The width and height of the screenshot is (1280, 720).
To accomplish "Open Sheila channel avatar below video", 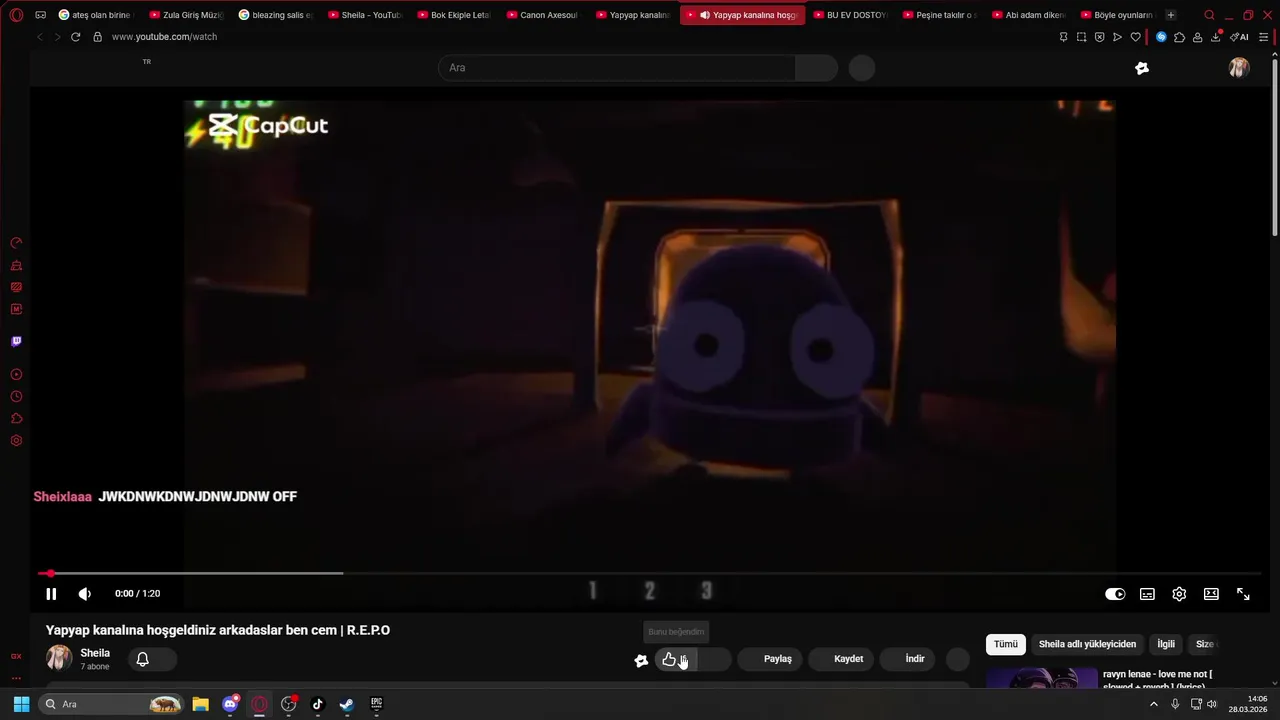I will 59,657.
